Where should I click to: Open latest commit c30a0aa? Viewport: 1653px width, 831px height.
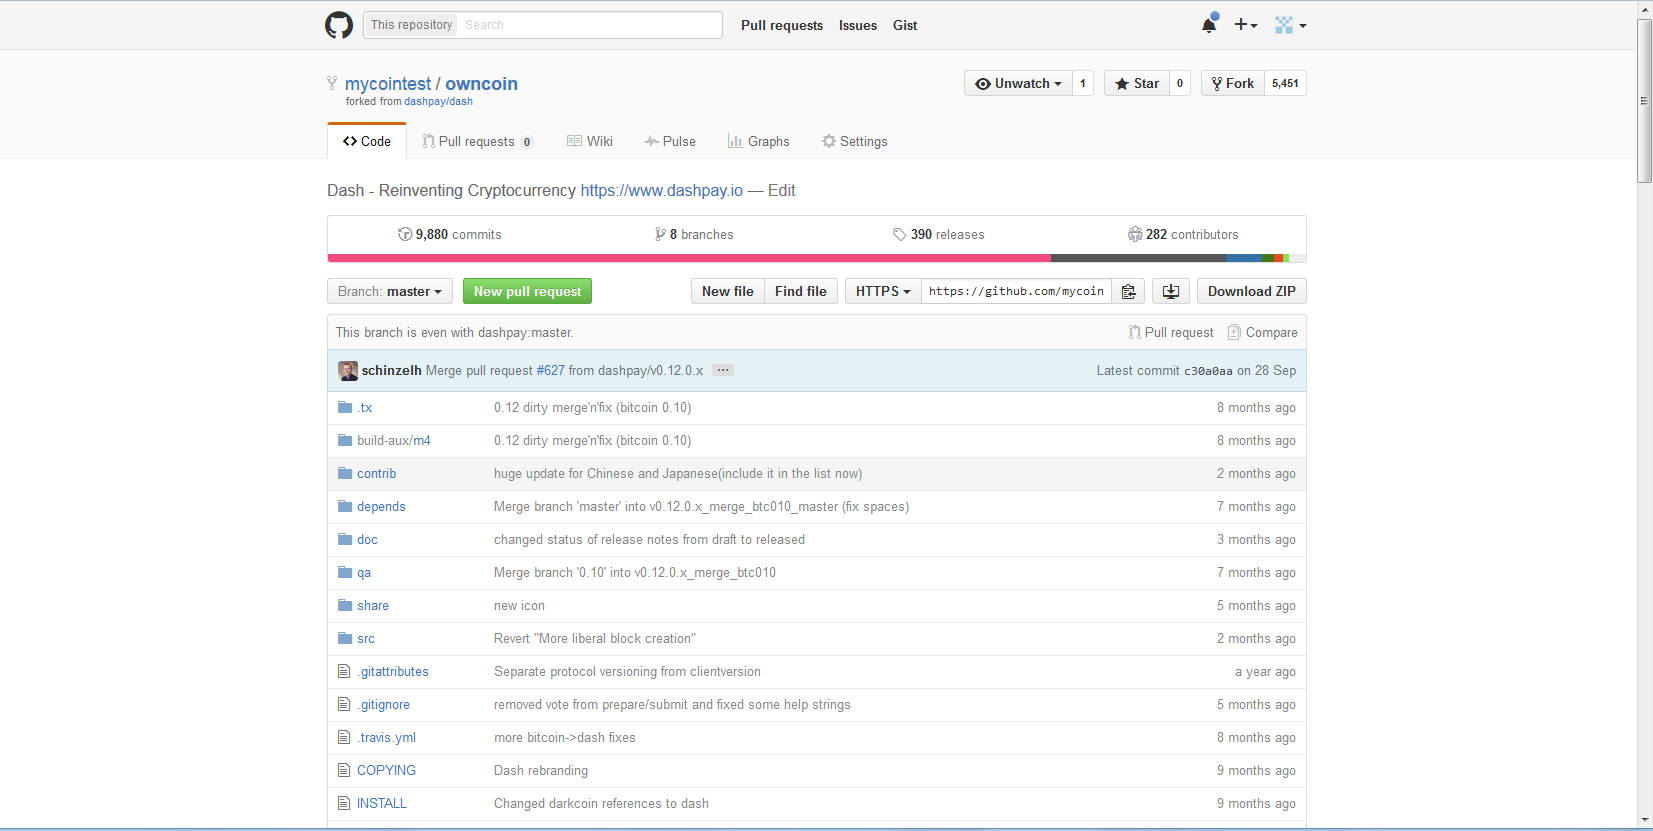[x=1208, y=371]
